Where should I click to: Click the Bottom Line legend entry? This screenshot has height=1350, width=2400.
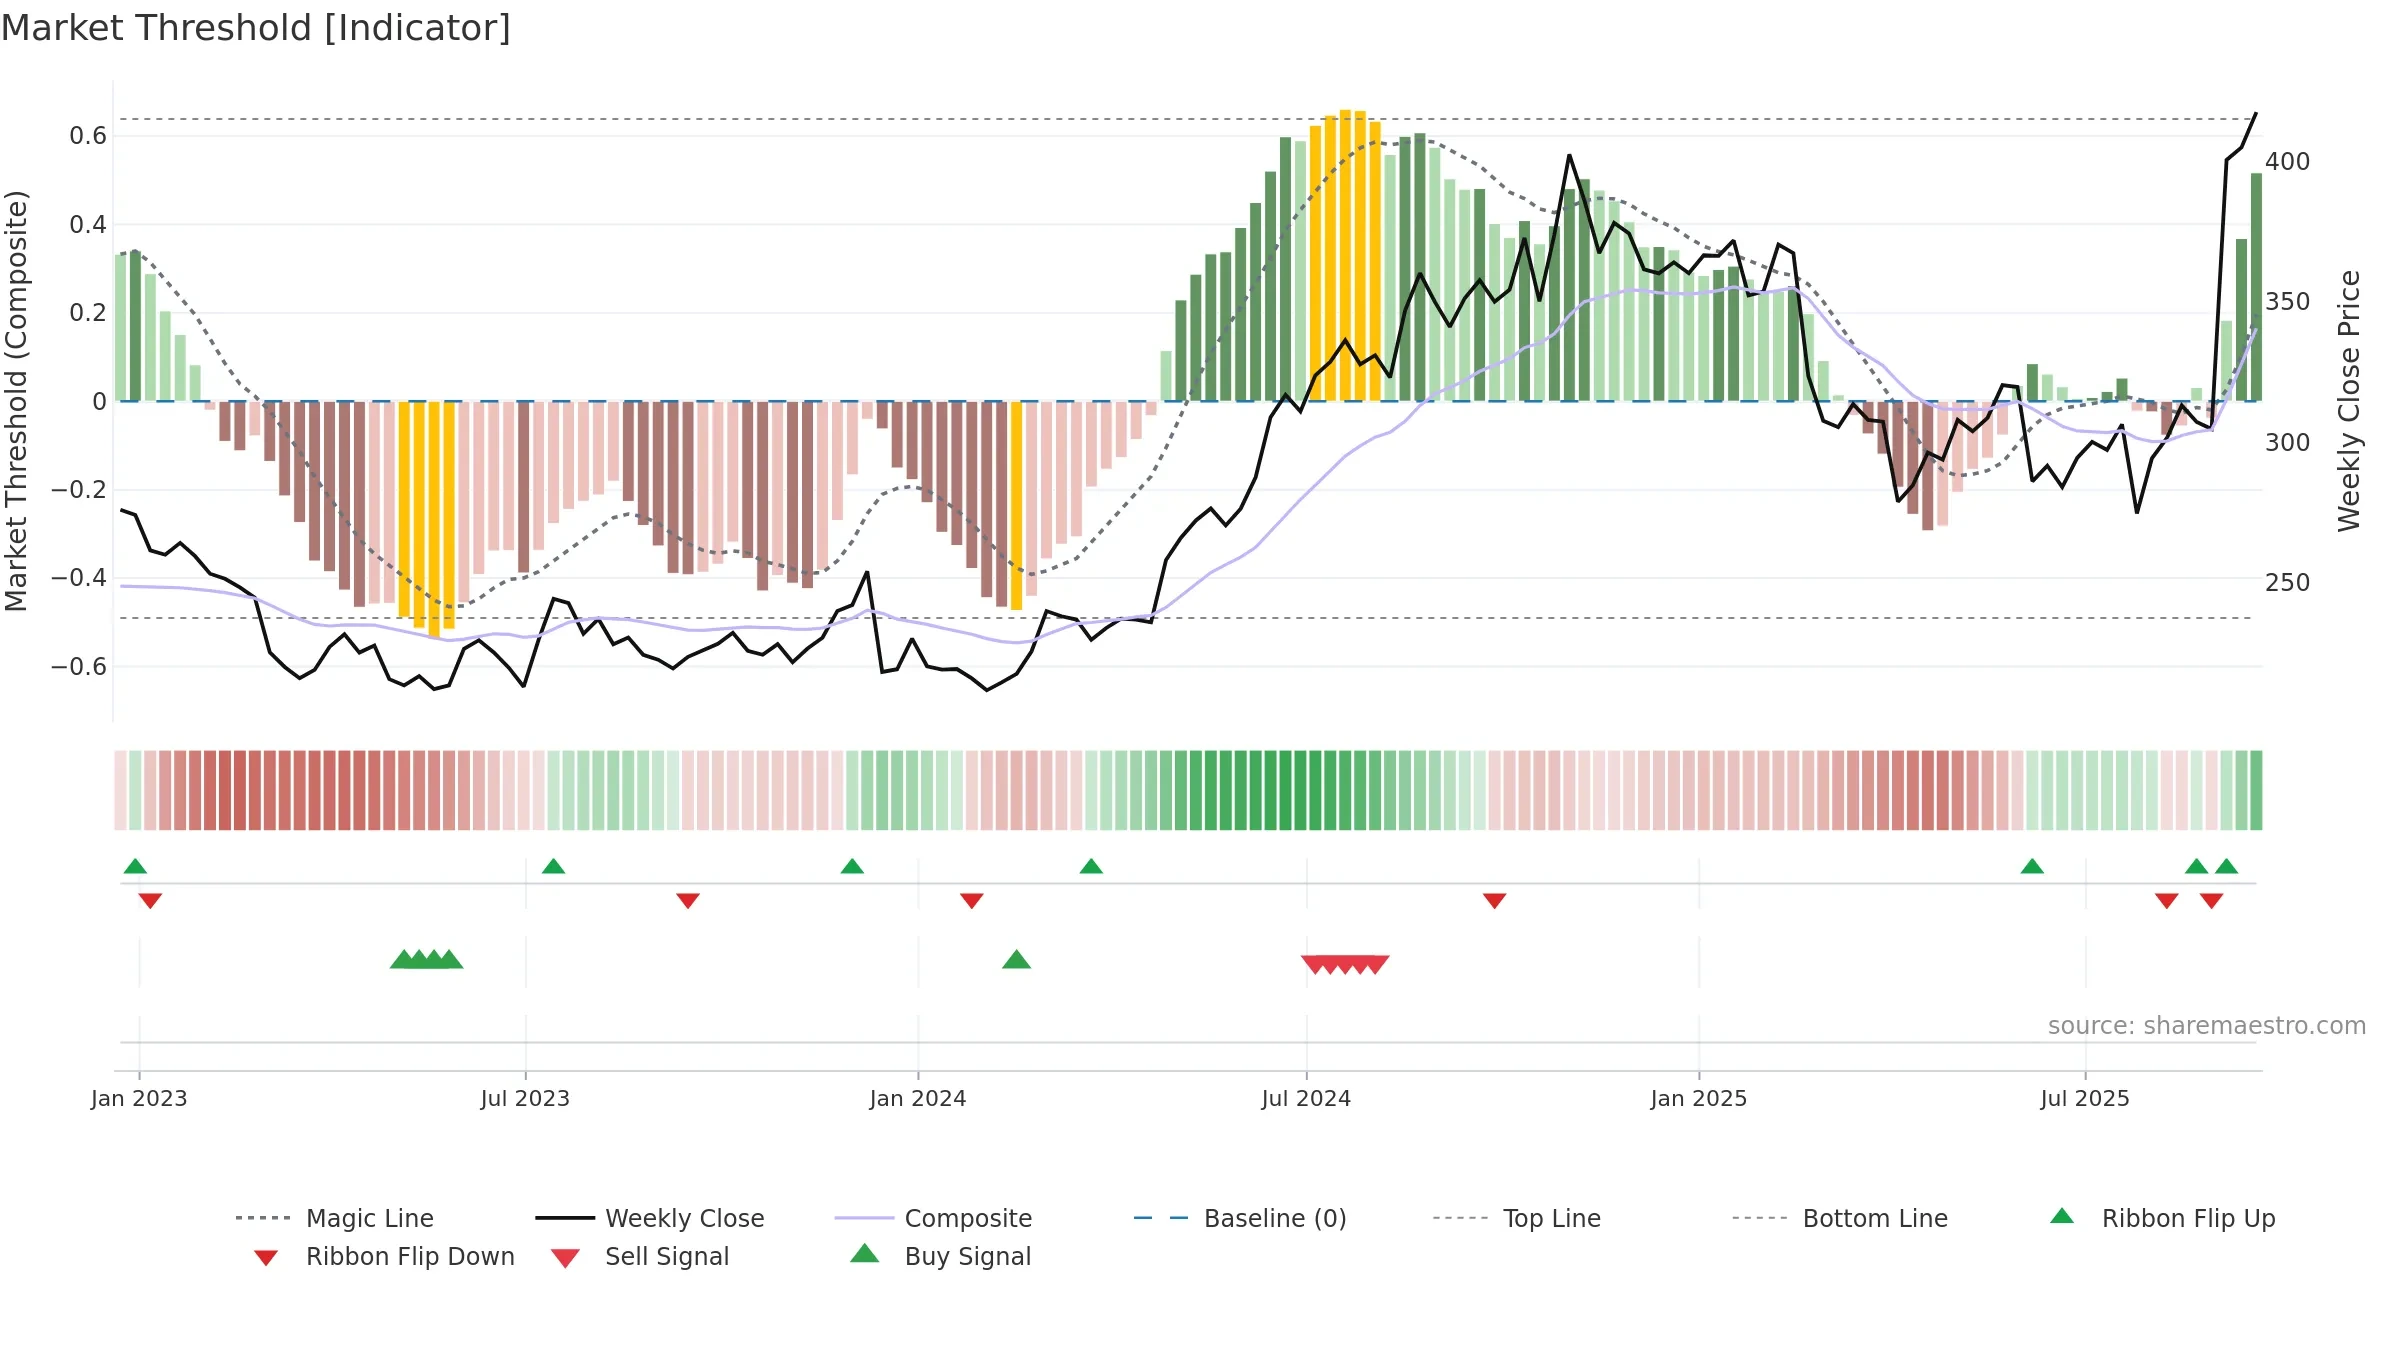click(x=1840, y=1218)
